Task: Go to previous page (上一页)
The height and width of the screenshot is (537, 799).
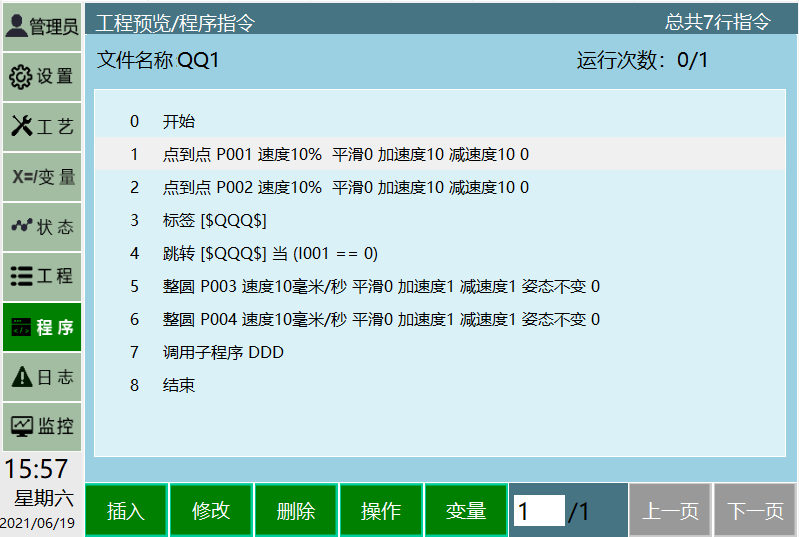Action: pos(669,511)
